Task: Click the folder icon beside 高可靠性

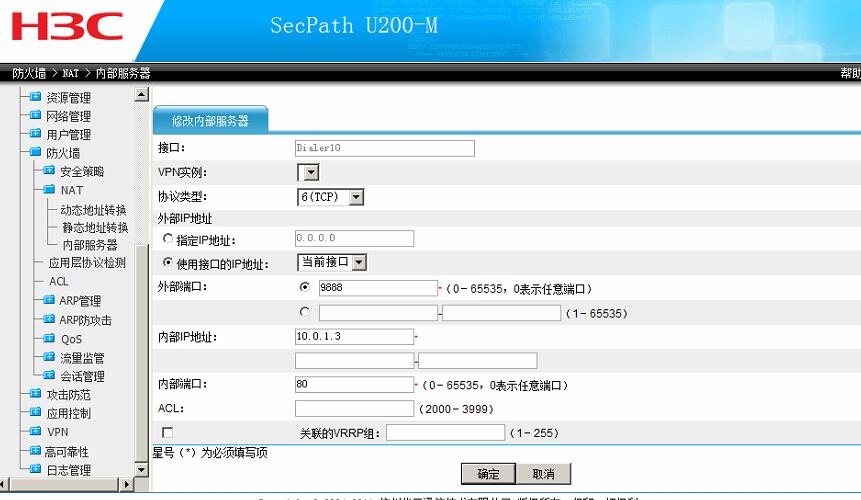Action: [35, 451]
